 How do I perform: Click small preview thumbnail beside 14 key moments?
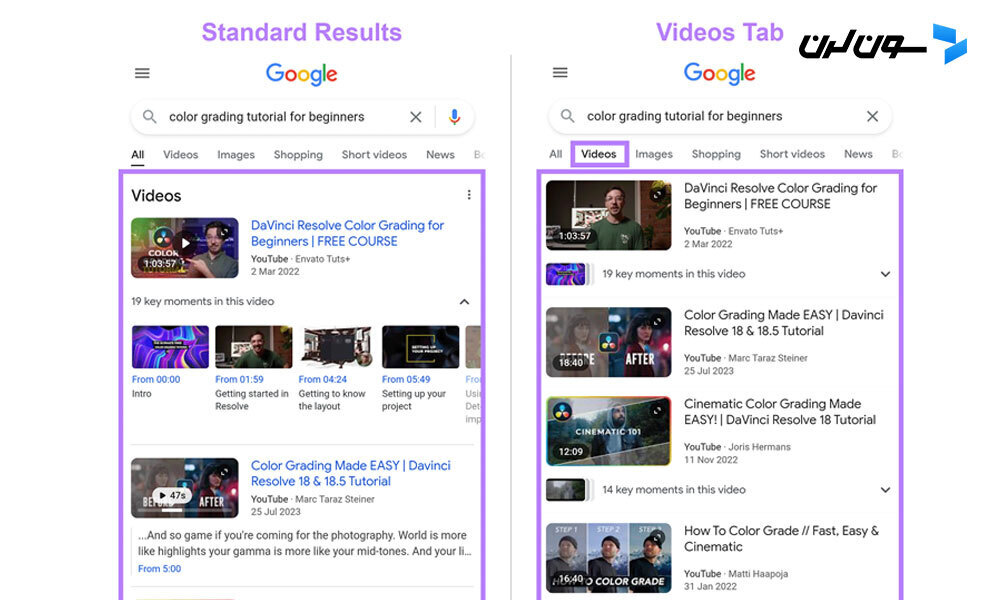click(566, 490)
